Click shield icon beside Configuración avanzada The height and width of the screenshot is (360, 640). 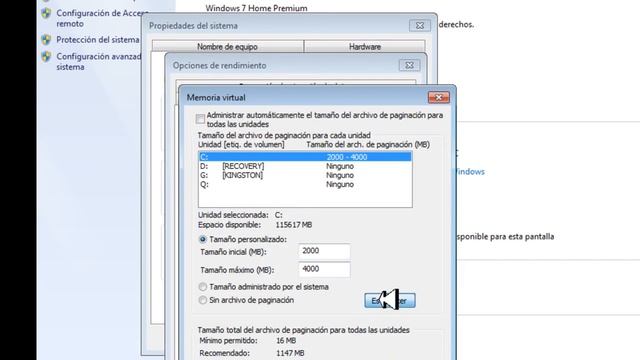click(x=46, y=56)
